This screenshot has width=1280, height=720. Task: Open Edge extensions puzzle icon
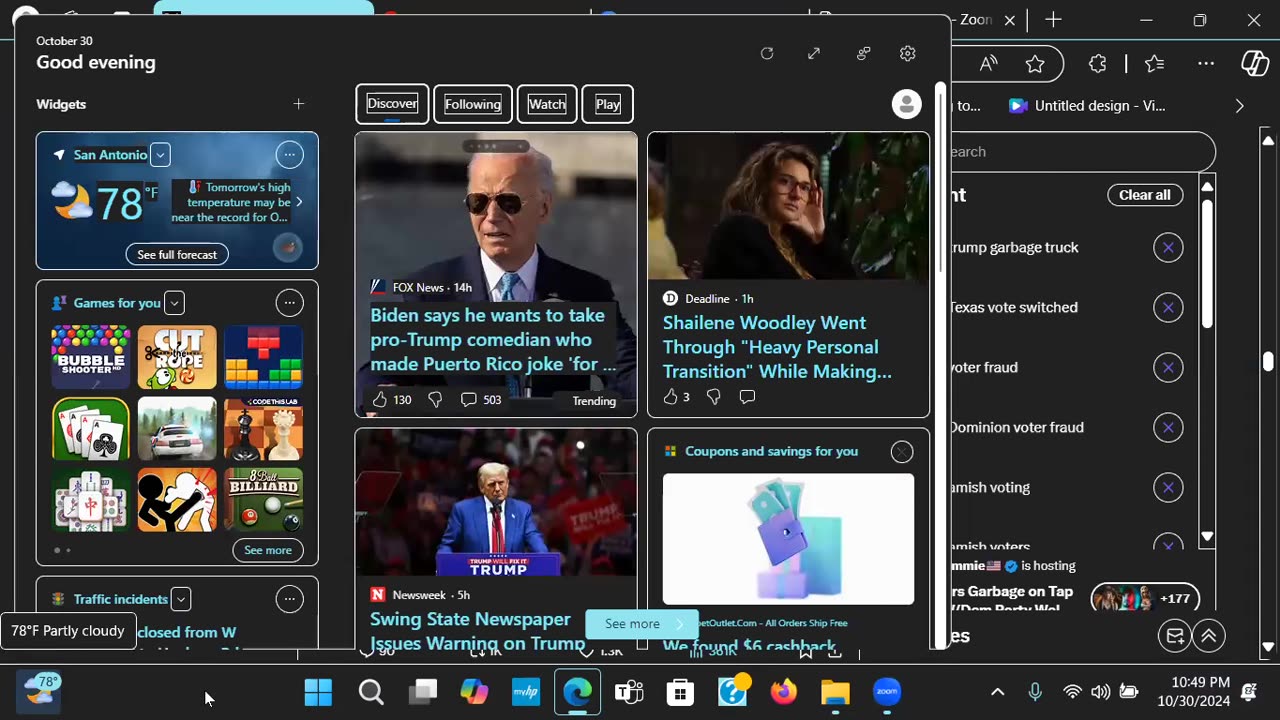pyautogui.click(x=1098, y=64)
